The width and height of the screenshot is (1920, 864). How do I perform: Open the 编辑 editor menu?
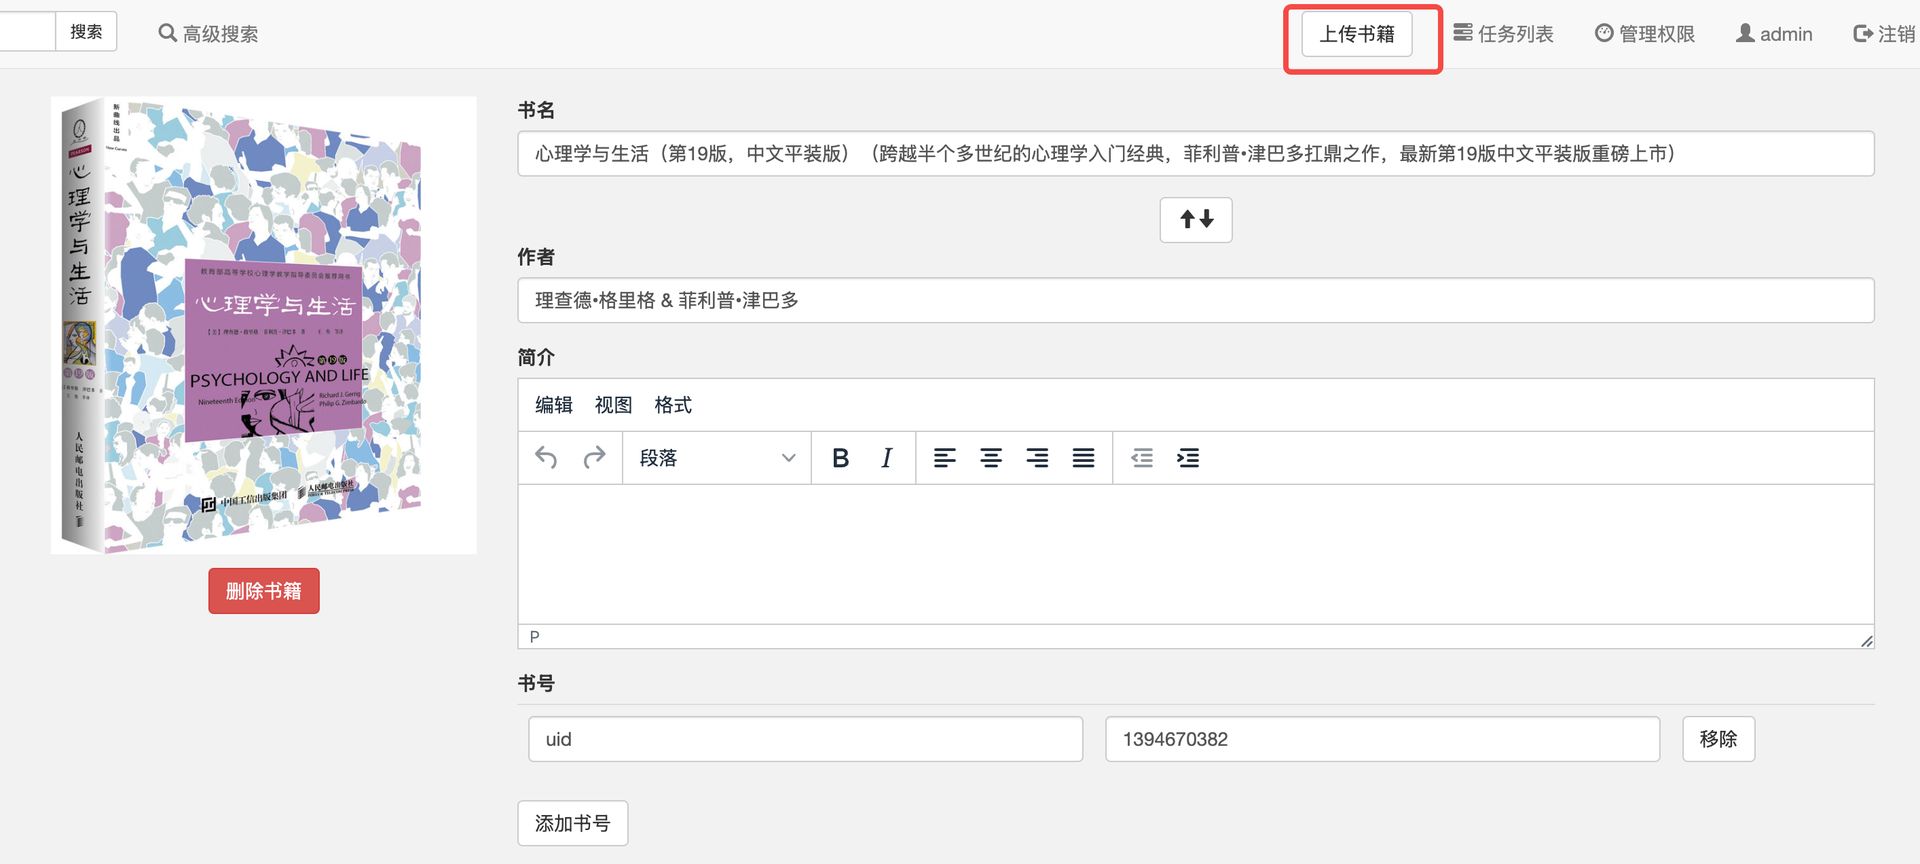pyautogui.click(x=554, y=405)
